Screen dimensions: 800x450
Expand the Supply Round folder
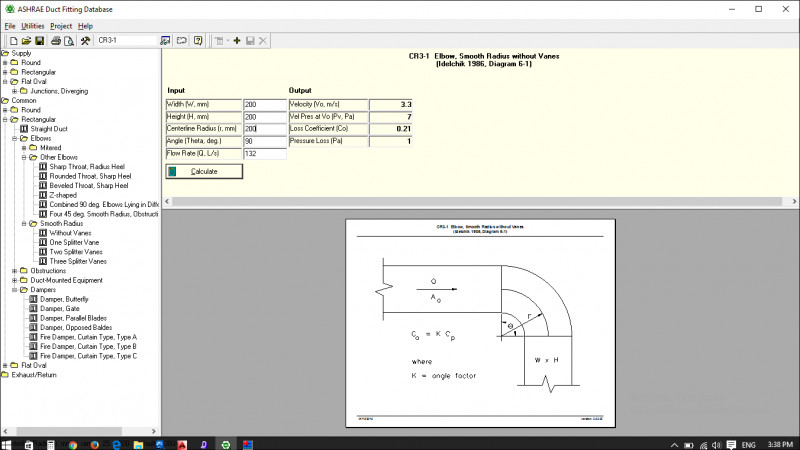coord(5,63)
